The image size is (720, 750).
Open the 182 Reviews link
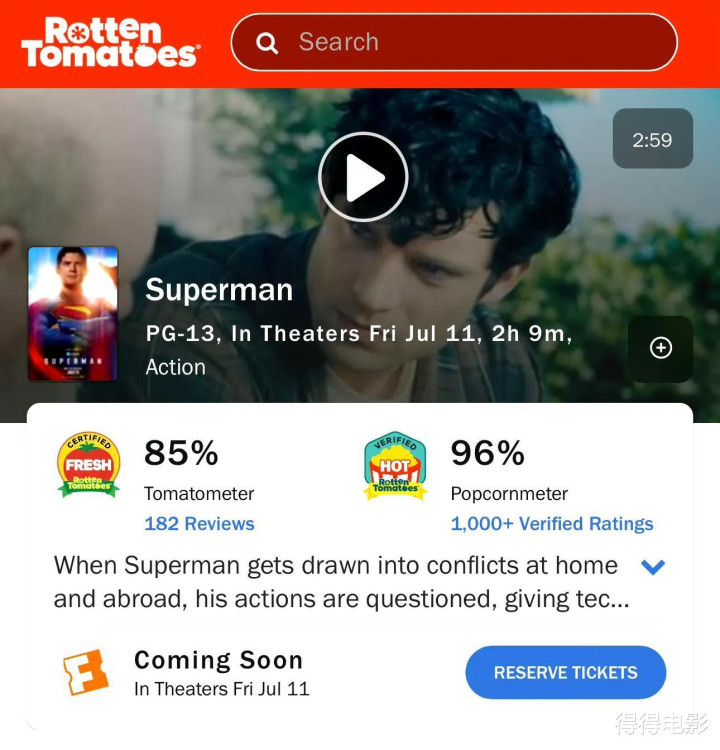tap(199, 524)
